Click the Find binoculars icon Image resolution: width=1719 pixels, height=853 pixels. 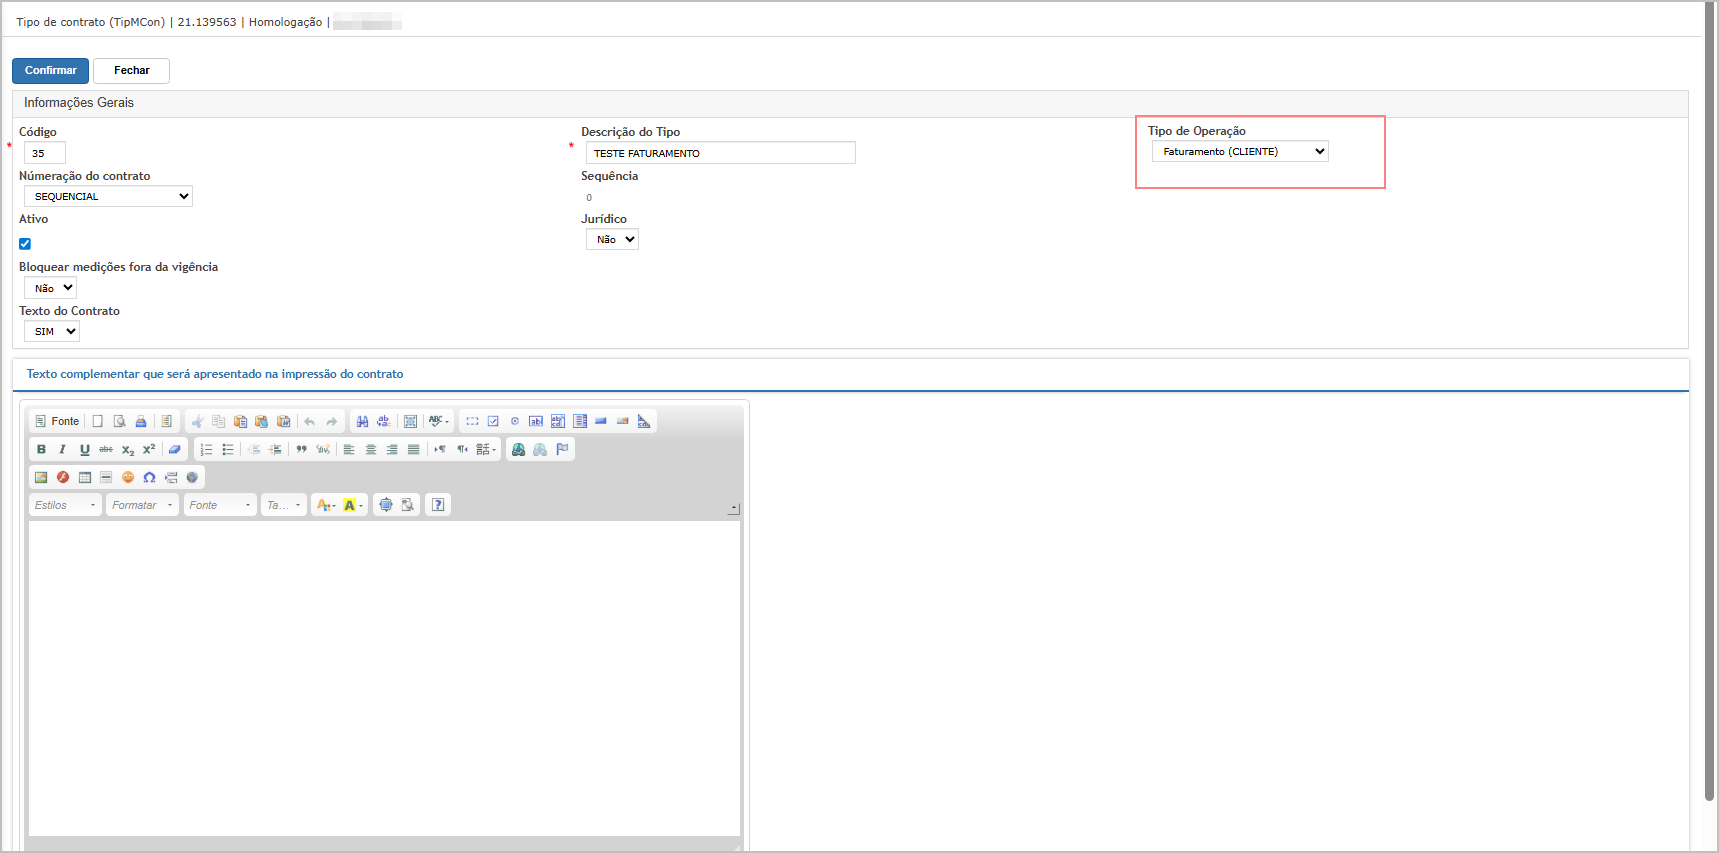362,421
